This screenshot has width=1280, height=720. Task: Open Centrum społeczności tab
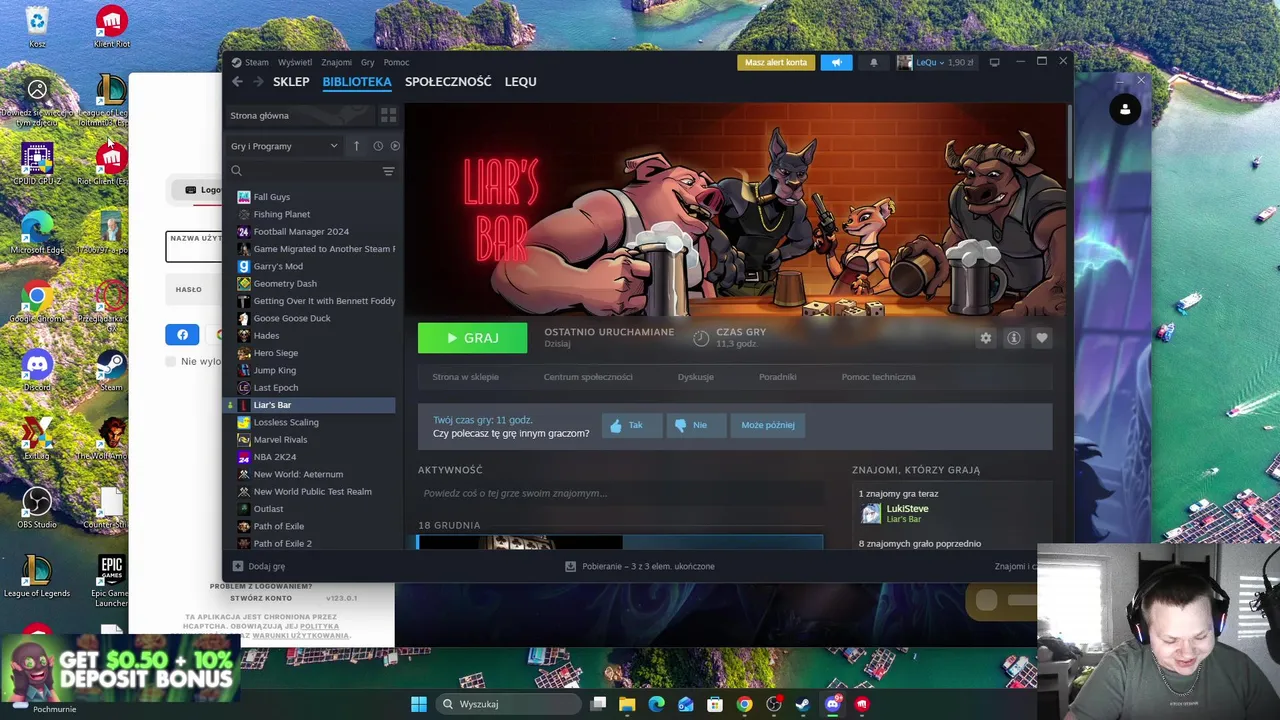click(588, 377)
